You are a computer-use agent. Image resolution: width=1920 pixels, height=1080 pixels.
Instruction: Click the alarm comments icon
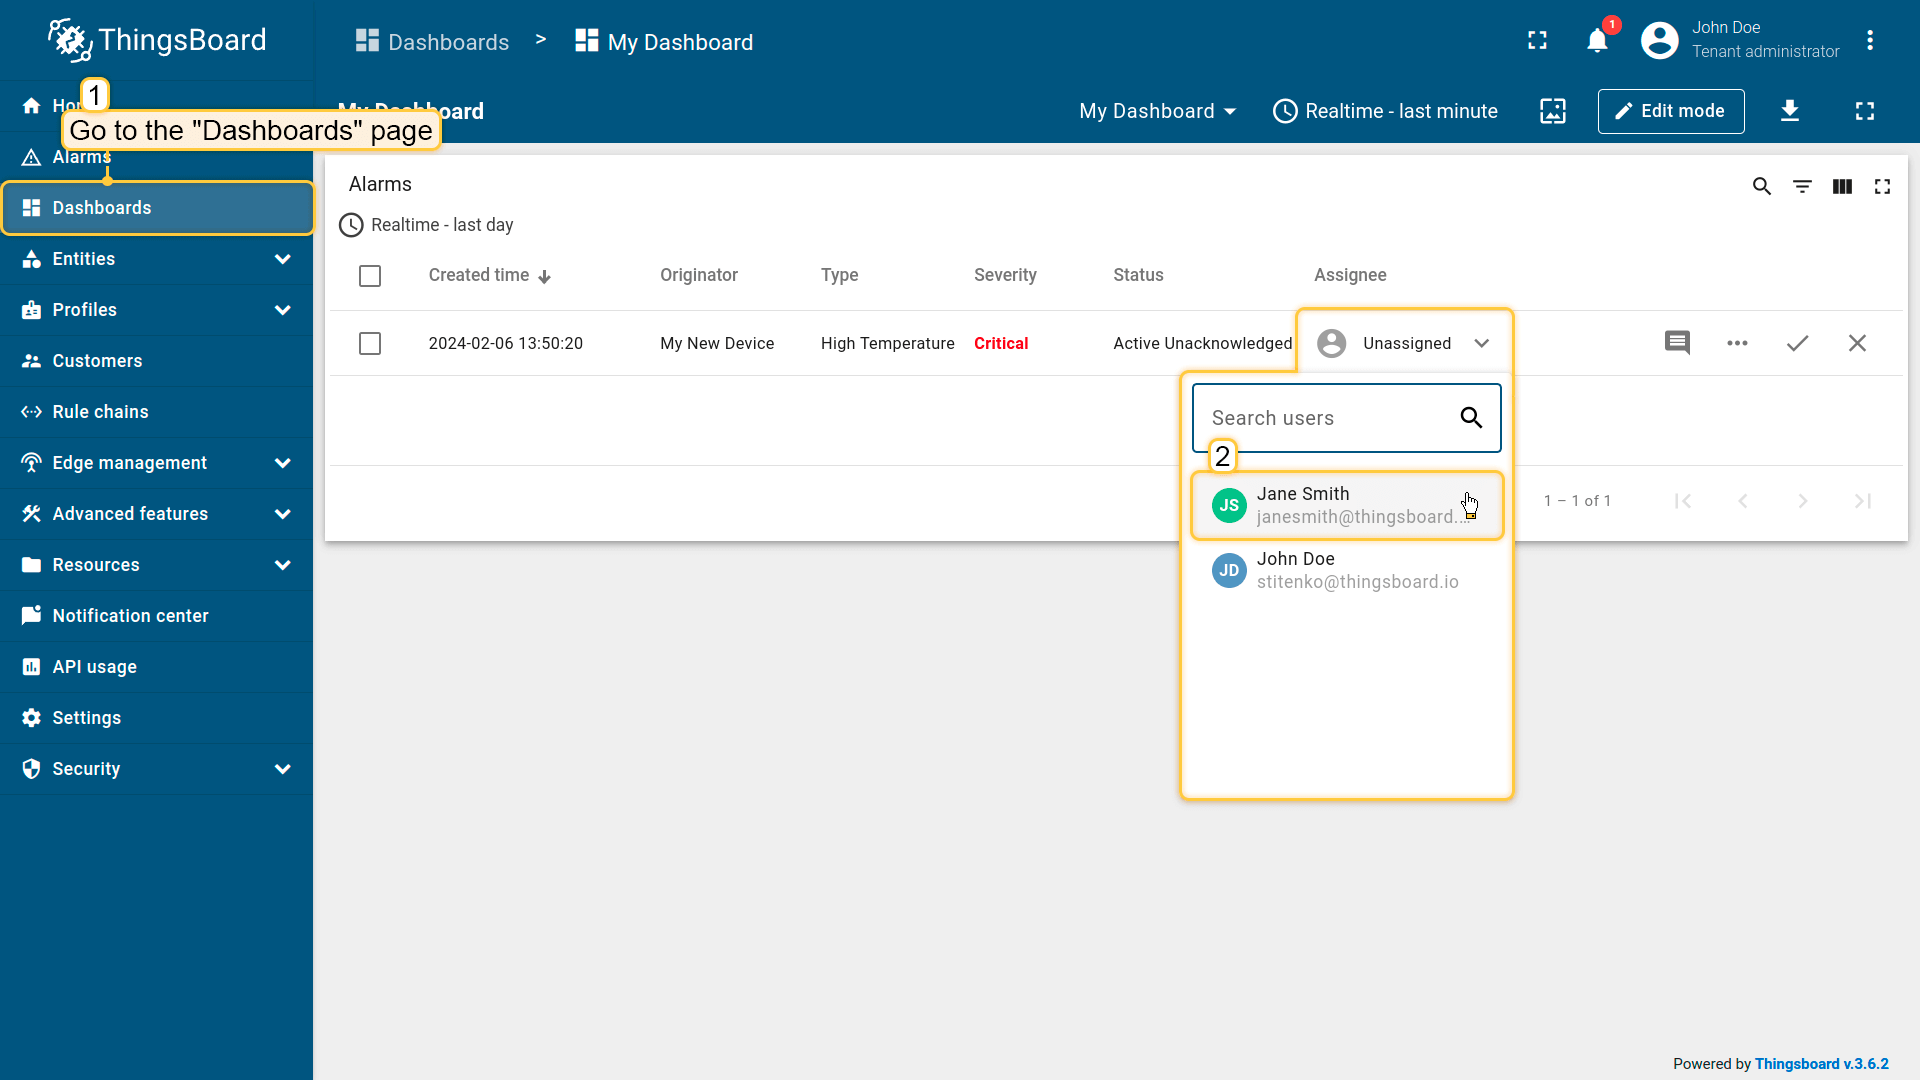click(1677, 343)
